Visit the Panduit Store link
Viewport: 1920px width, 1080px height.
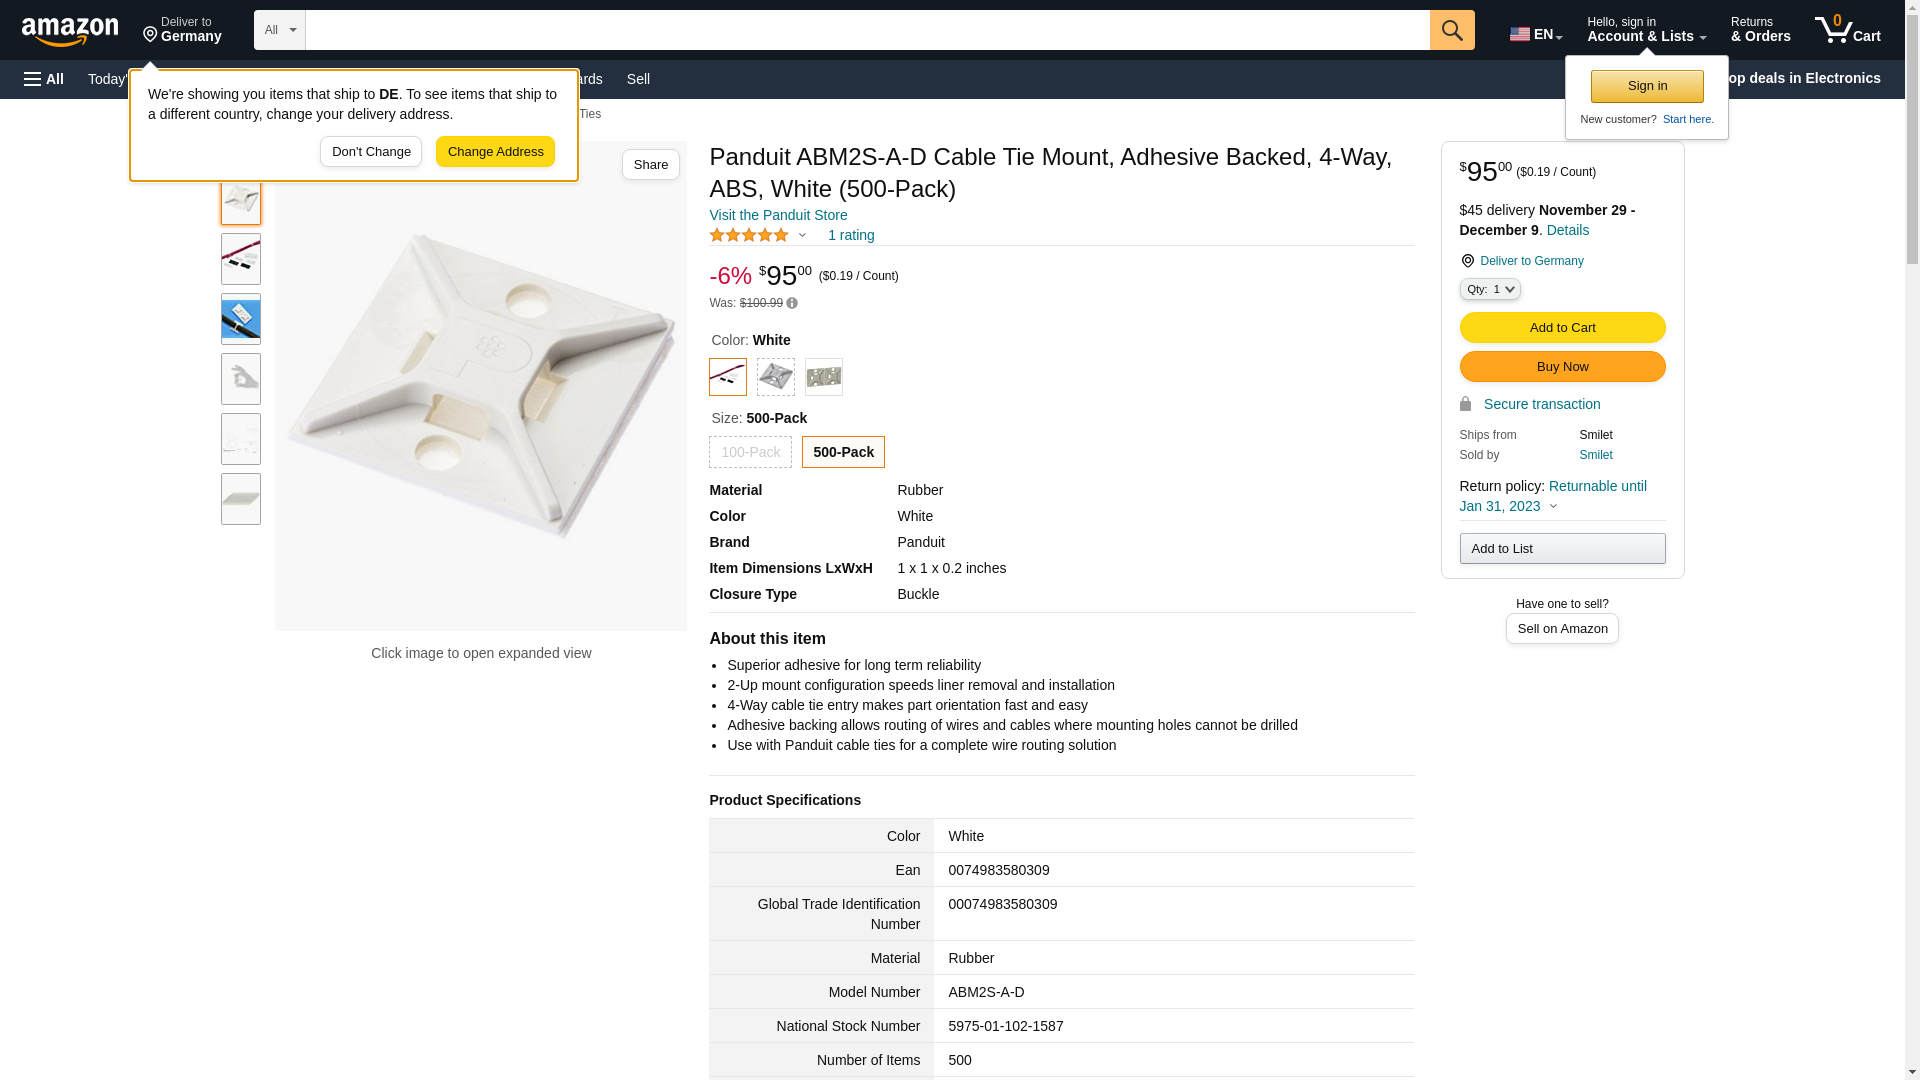click(778, 215)
